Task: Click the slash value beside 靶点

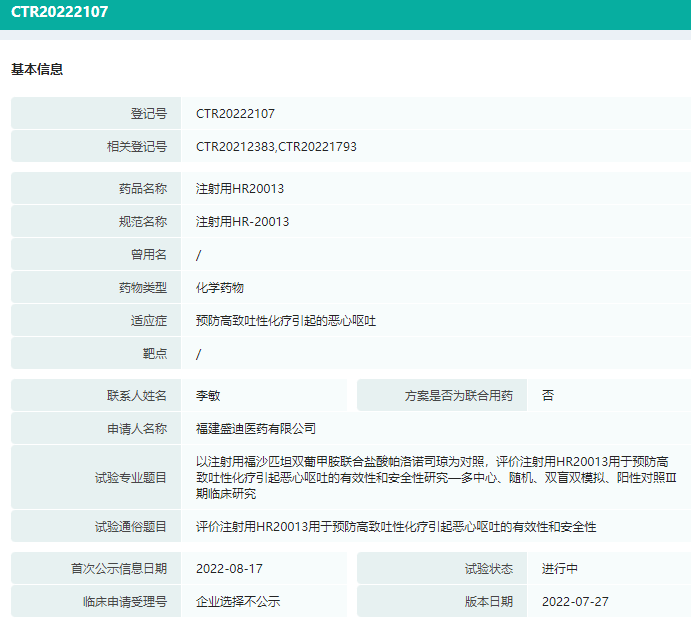Action: pyautogui.click(x=199, y=354)
